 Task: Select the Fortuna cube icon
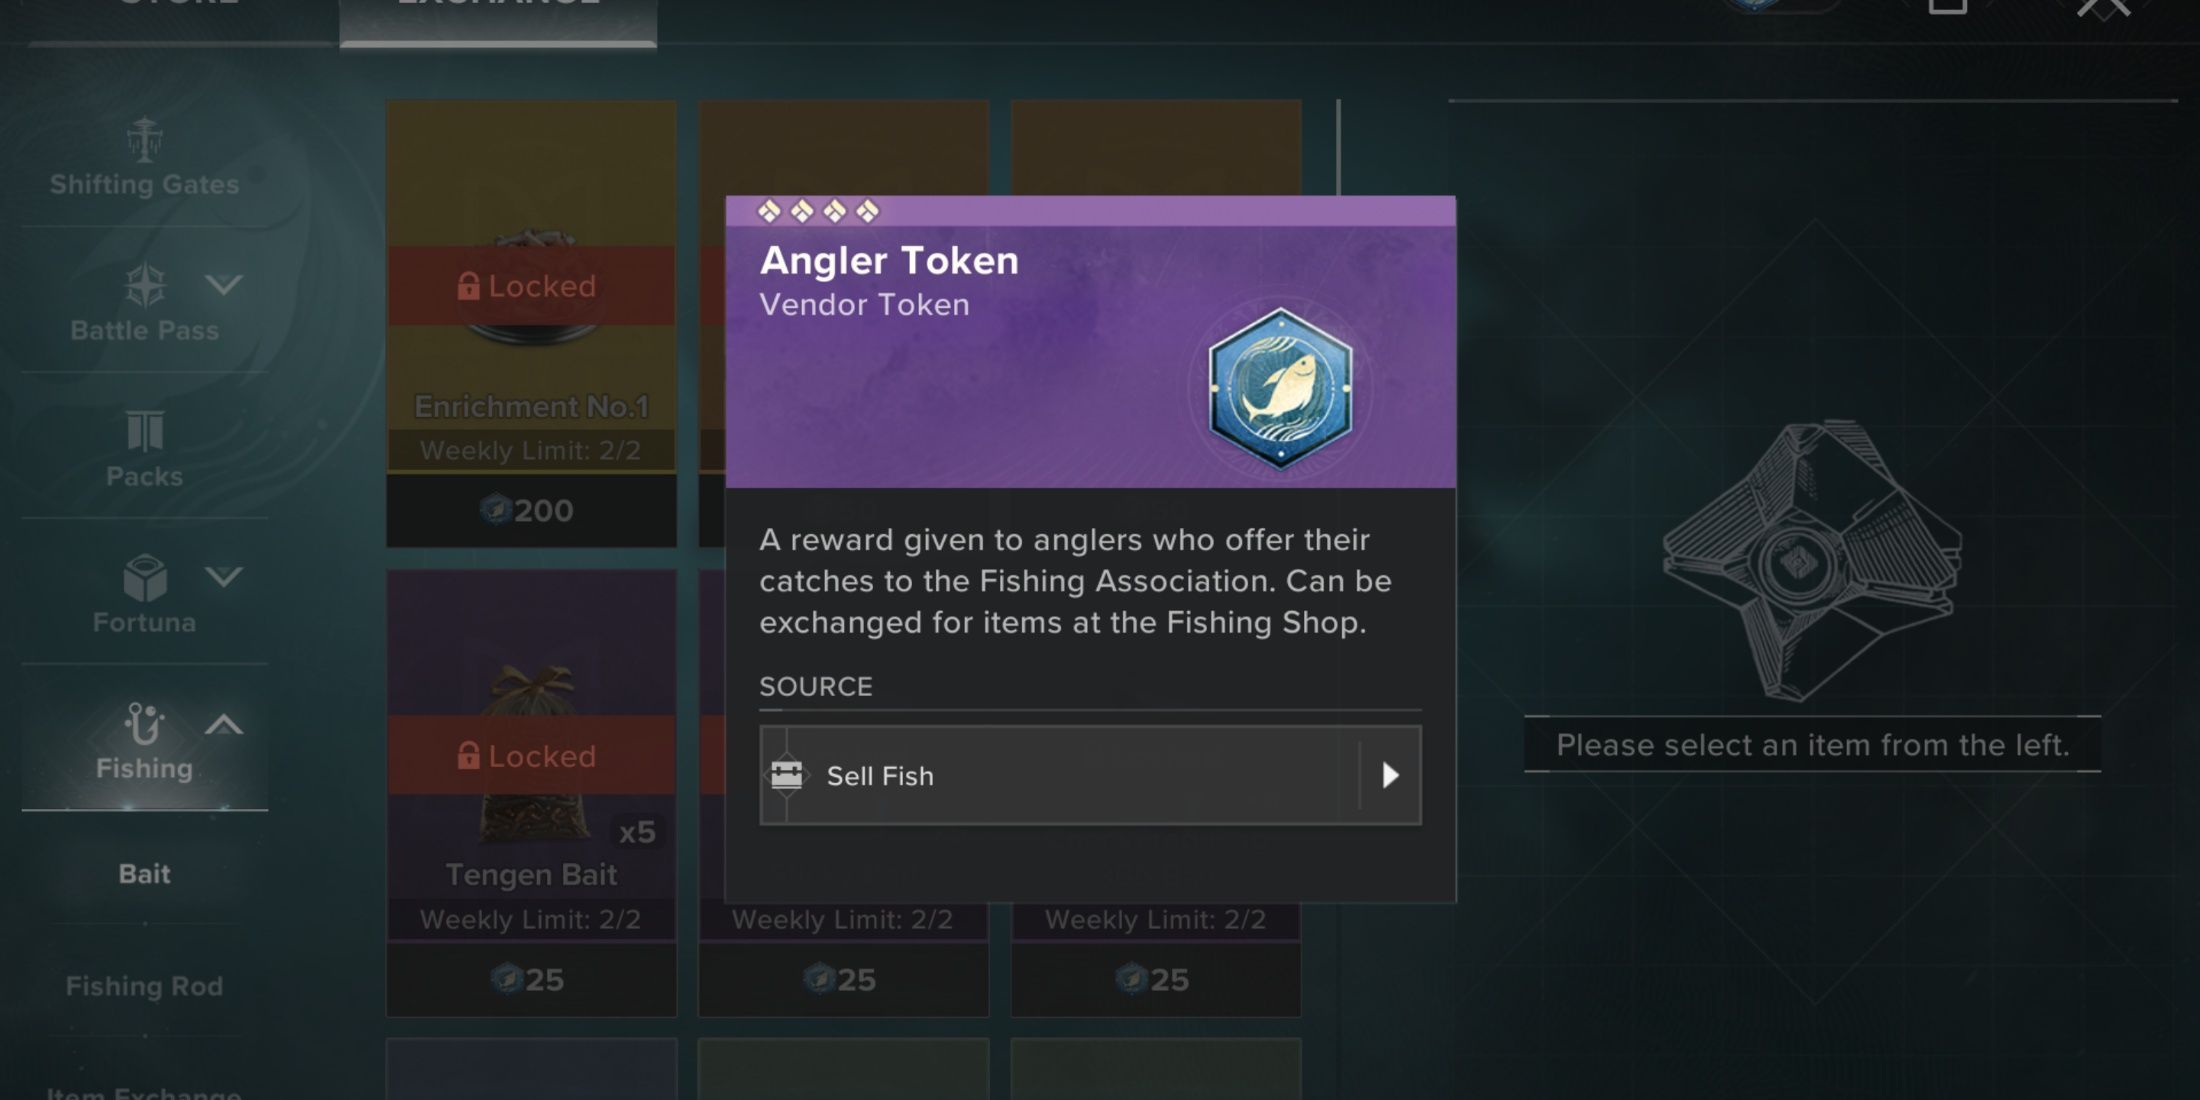145,577
